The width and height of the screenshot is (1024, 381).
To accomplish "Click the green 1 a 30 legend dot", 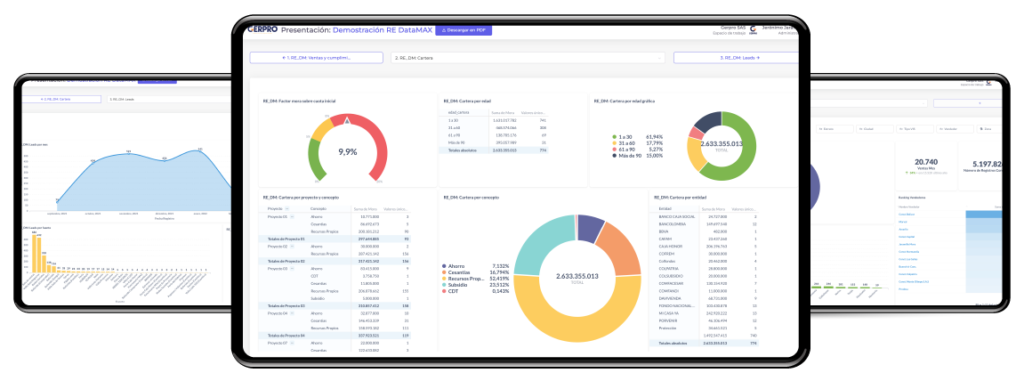I will click(615, 137).
